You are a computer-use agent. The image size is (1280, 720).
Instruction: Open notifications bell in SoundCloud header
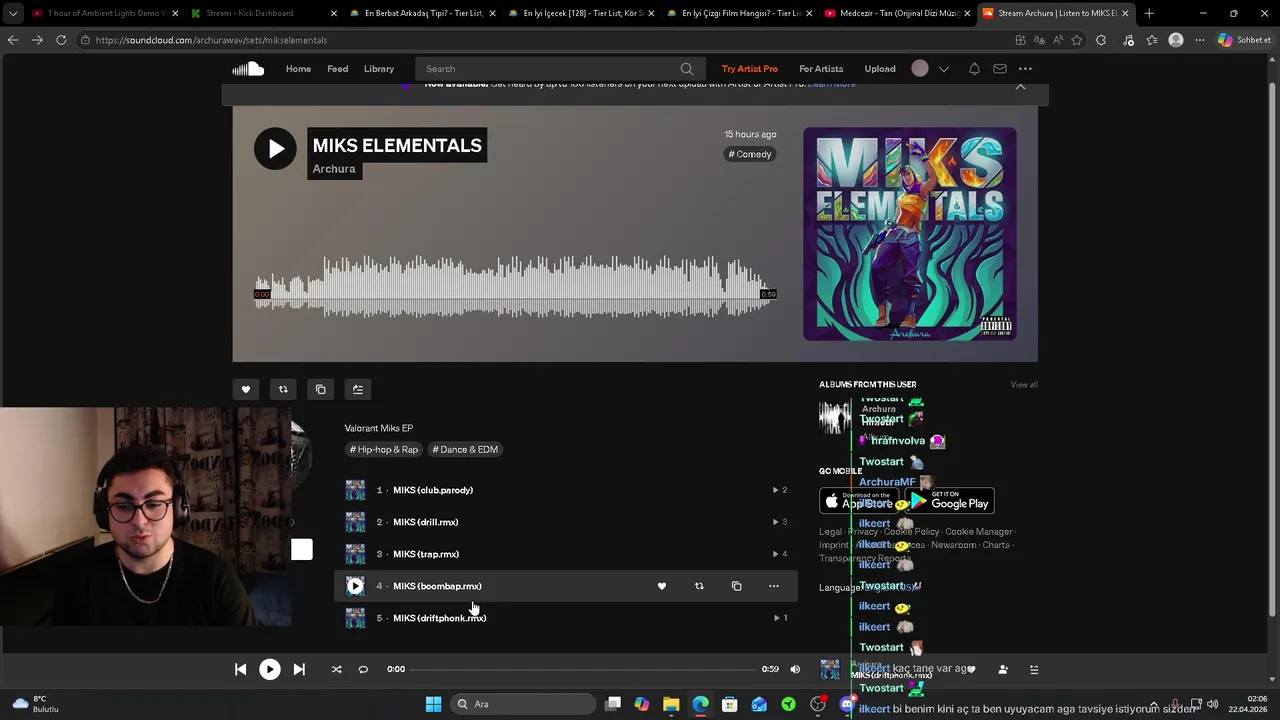coord(974,69)
